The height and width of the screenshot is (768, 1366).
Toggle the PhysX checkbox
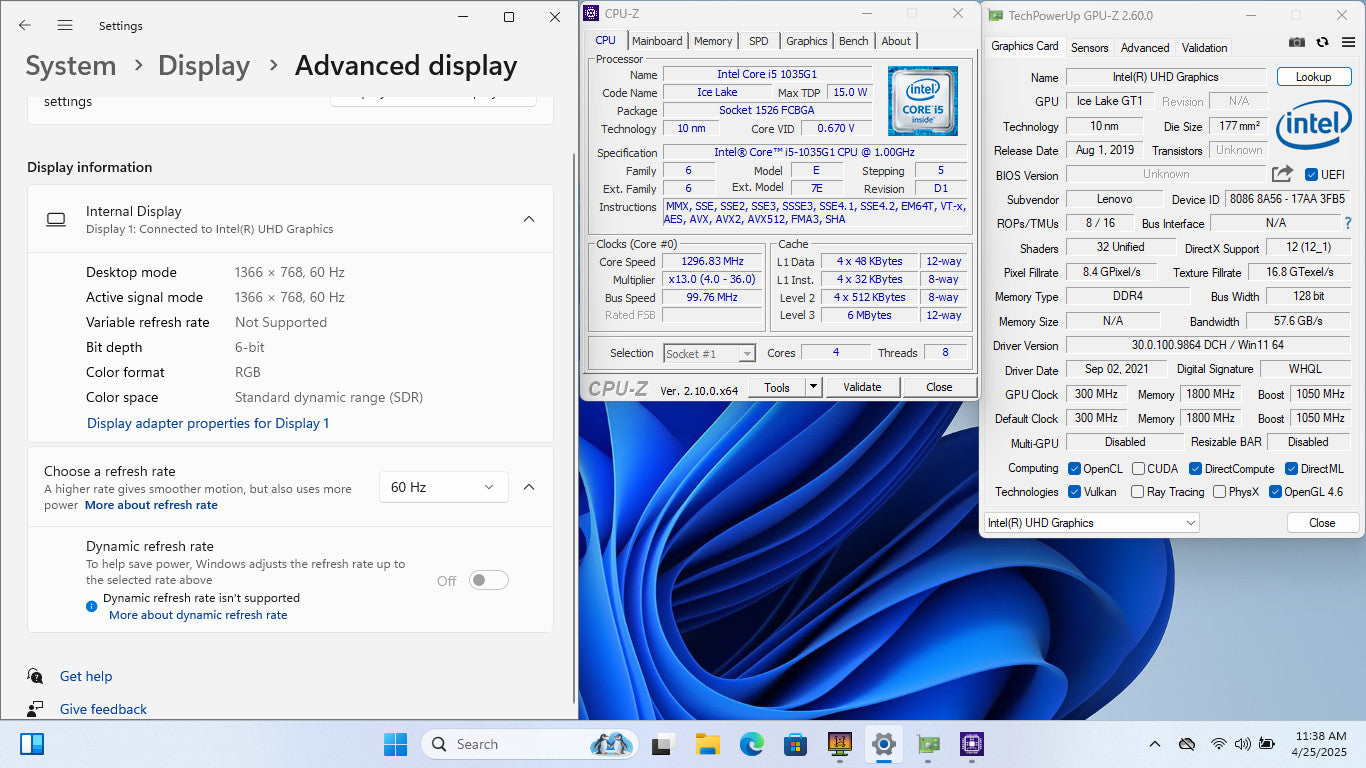1219,492
